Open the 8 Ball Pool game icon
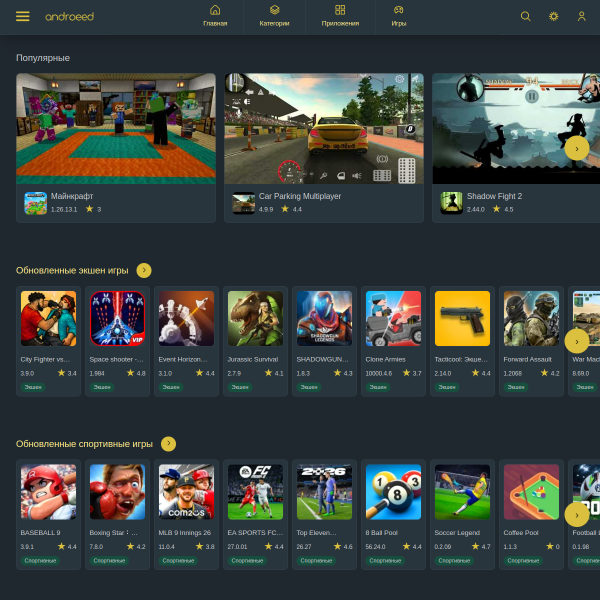The height and width of the screenshot is (600, 600). tap(393, 492)
